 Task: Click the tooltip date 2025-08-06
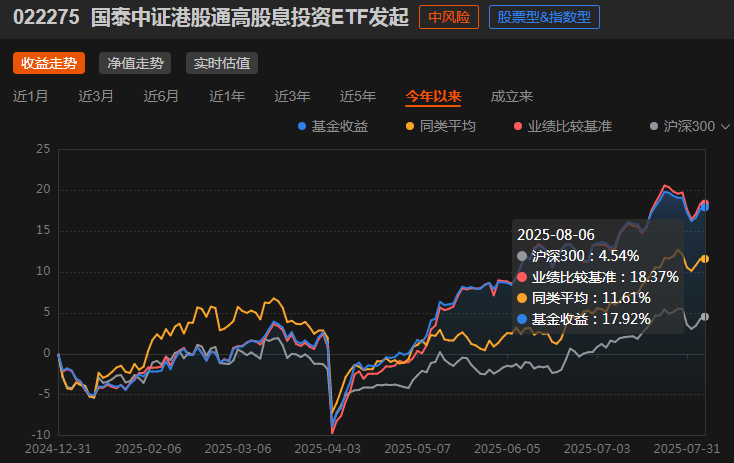pyautogui.click(x=556, y=235)
